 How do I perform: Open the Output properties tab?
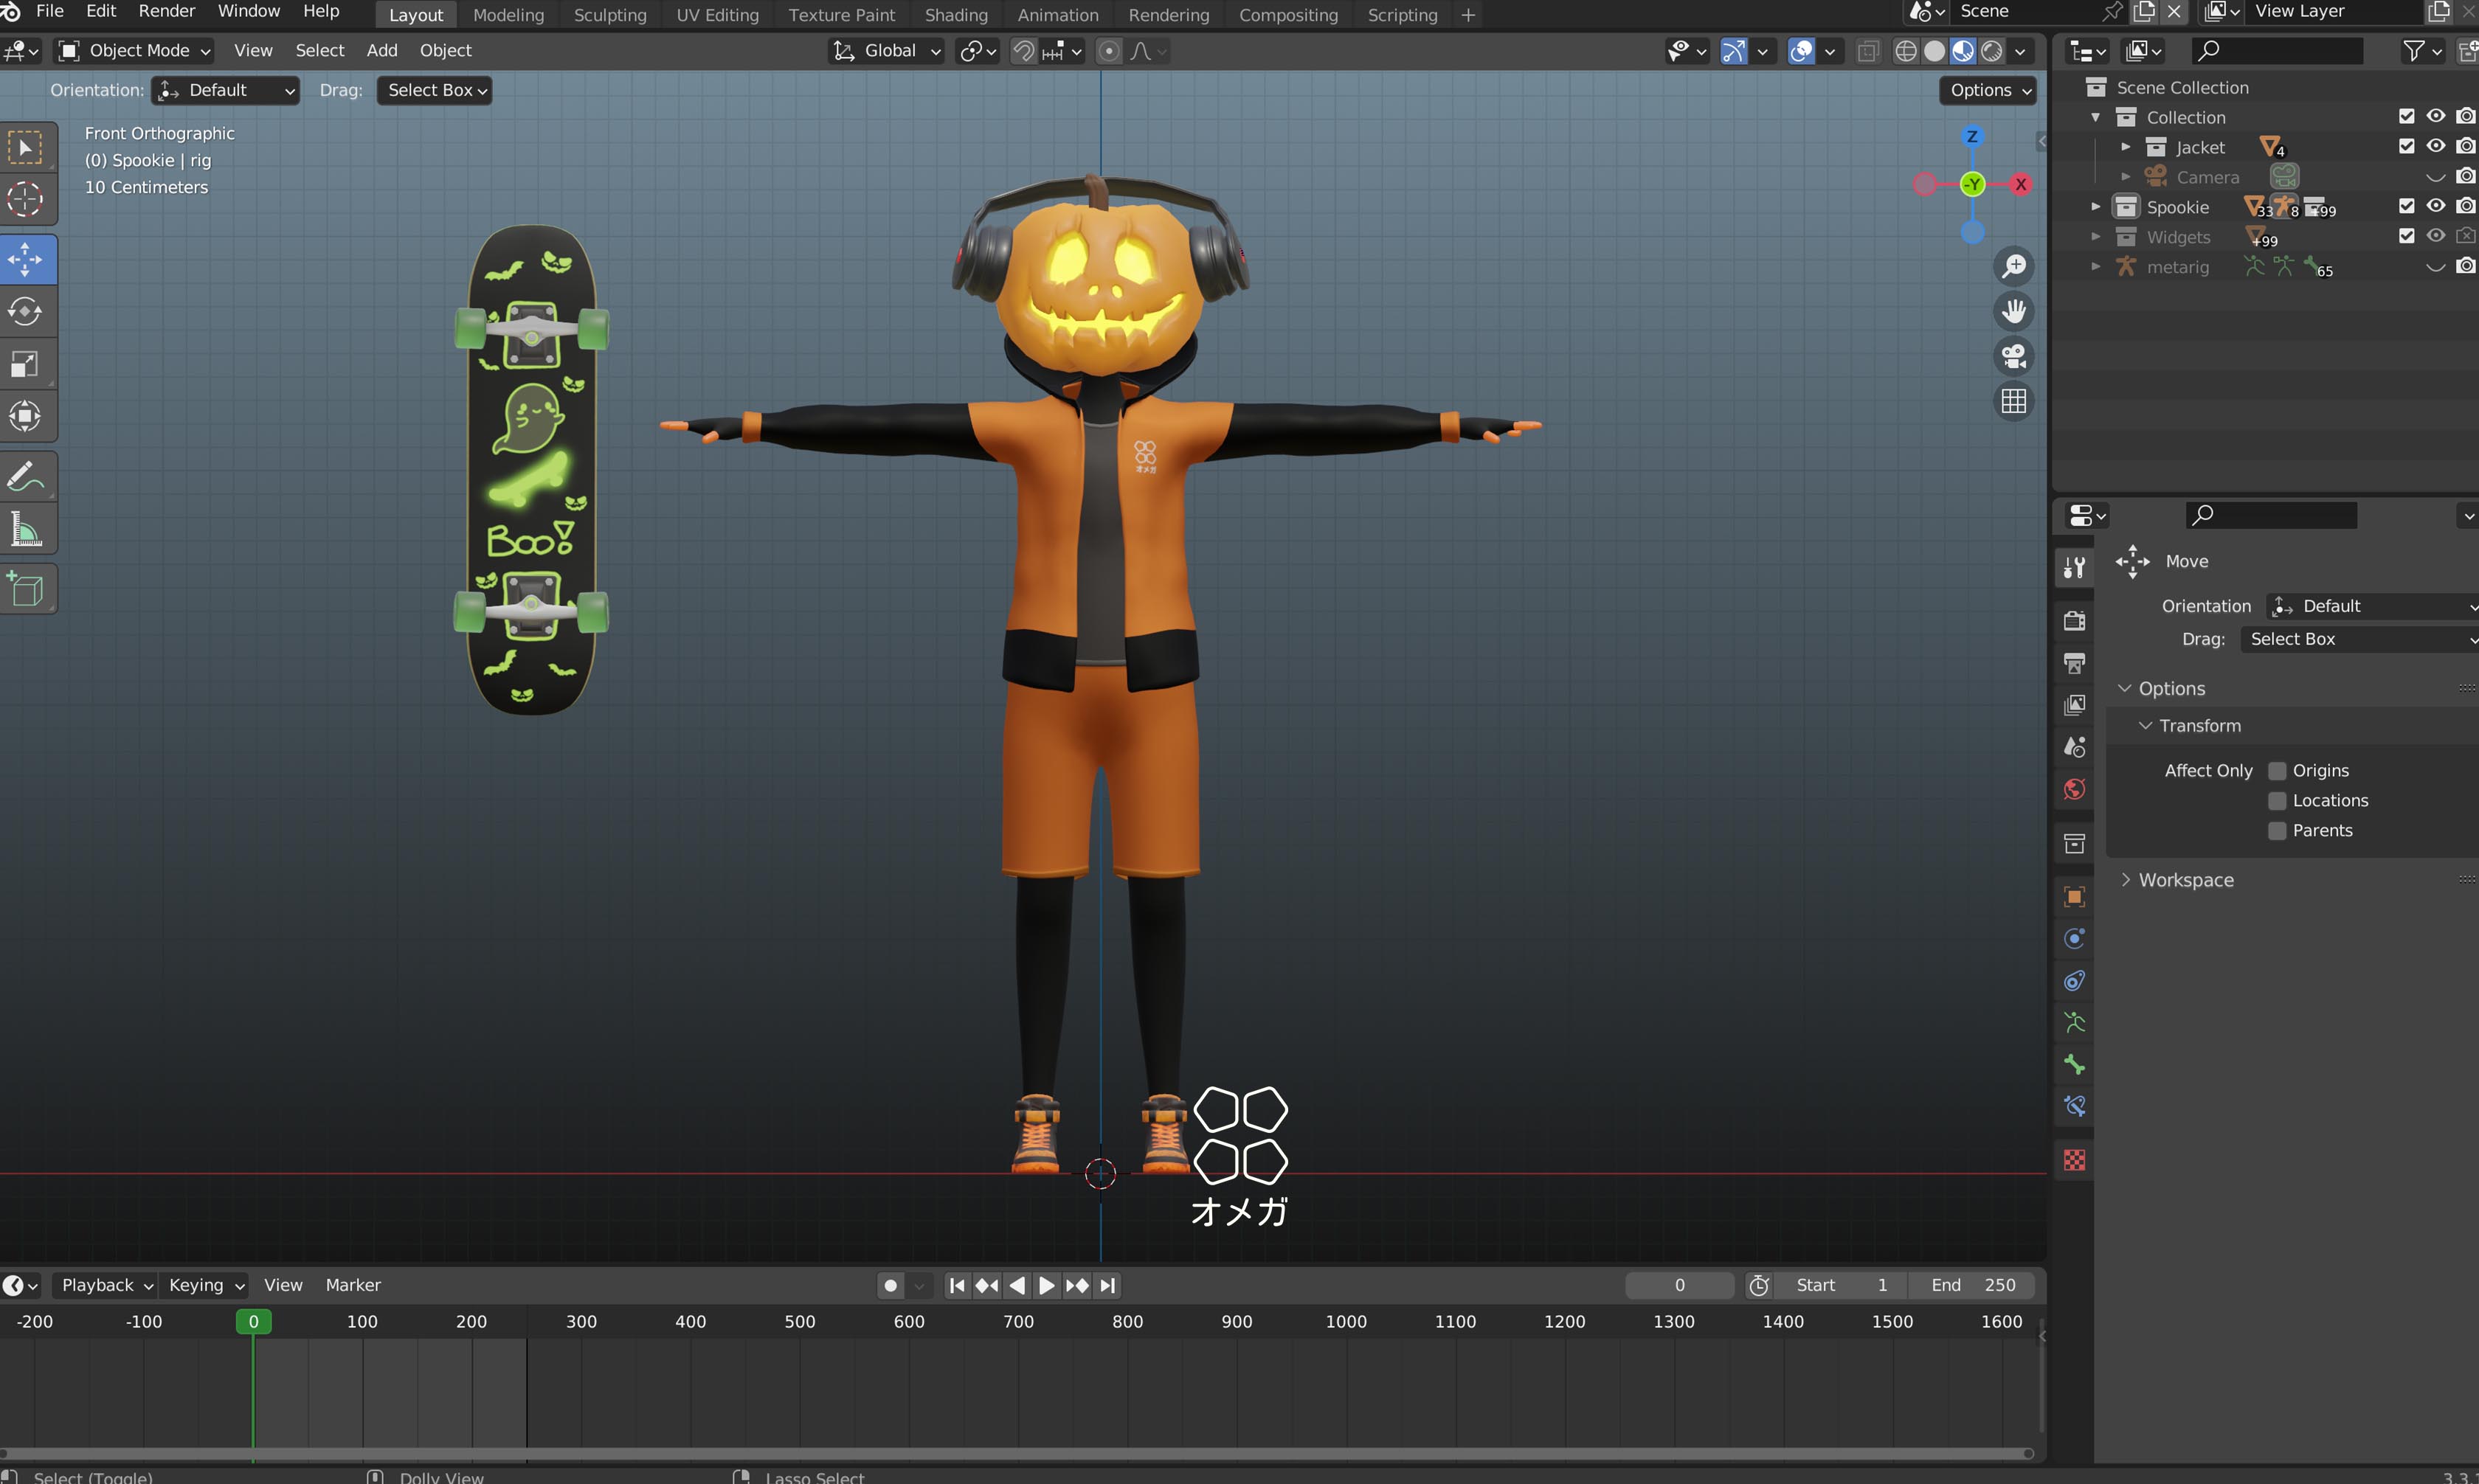[x=2075, y=663]
